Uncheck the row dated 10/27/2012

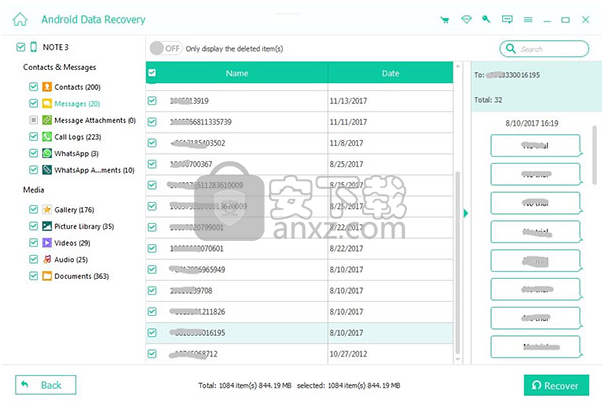(x=152, y=354)
